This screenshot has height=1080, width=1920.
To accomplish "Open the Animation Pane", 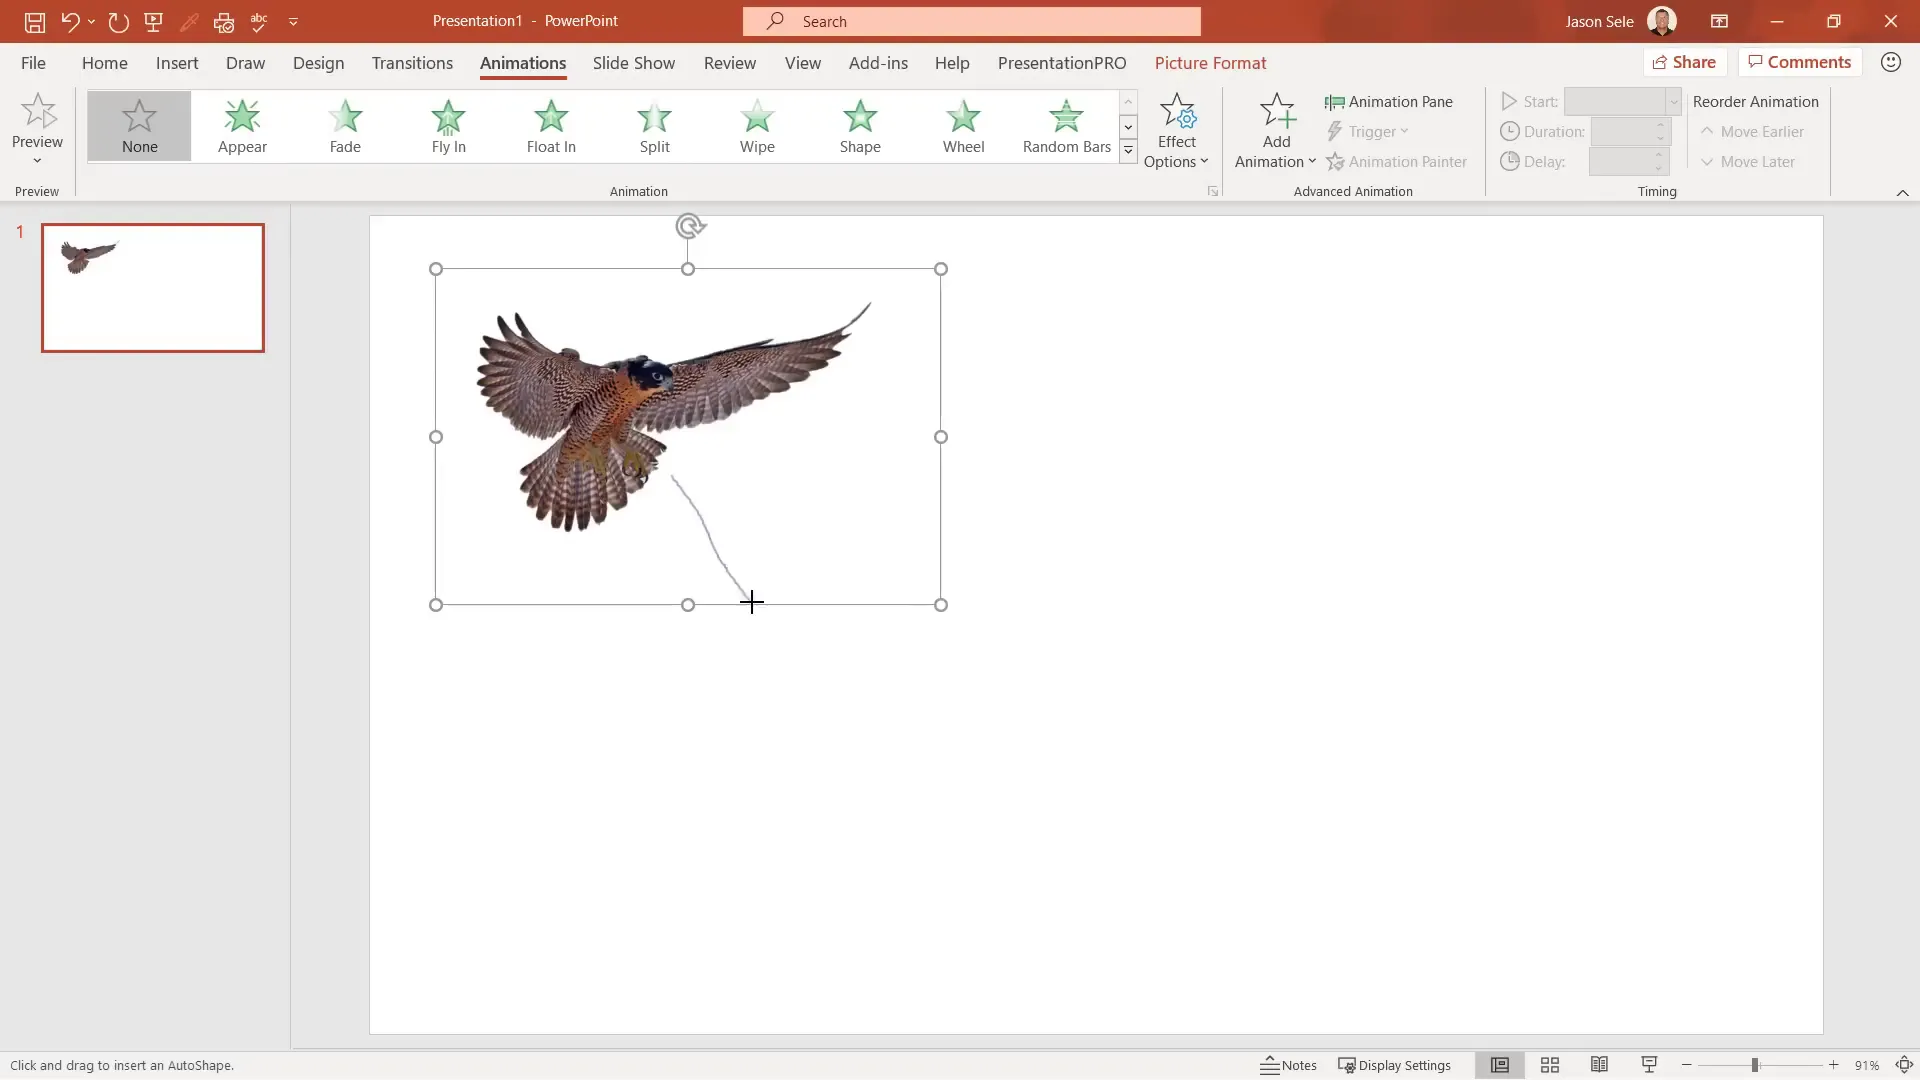I will click(x=1388, y=102).
